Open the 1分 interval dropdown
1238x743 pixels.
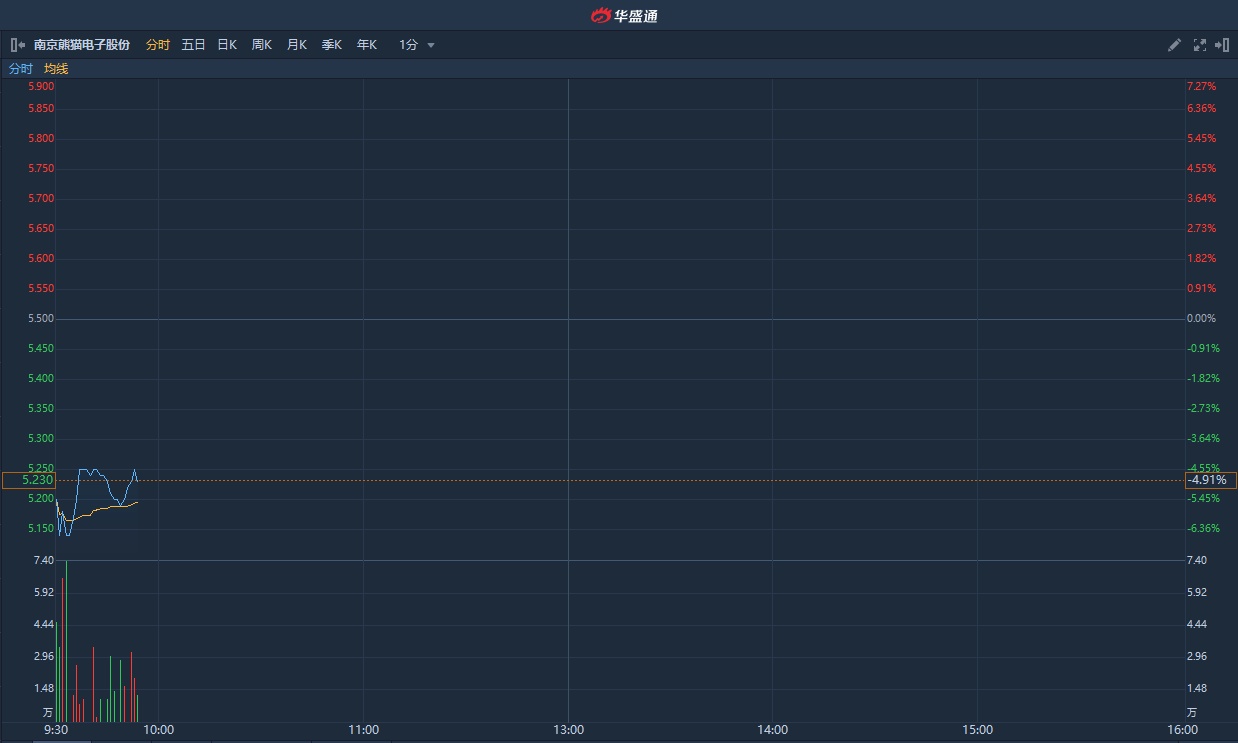pyautogui.click(x=409, y=45)
